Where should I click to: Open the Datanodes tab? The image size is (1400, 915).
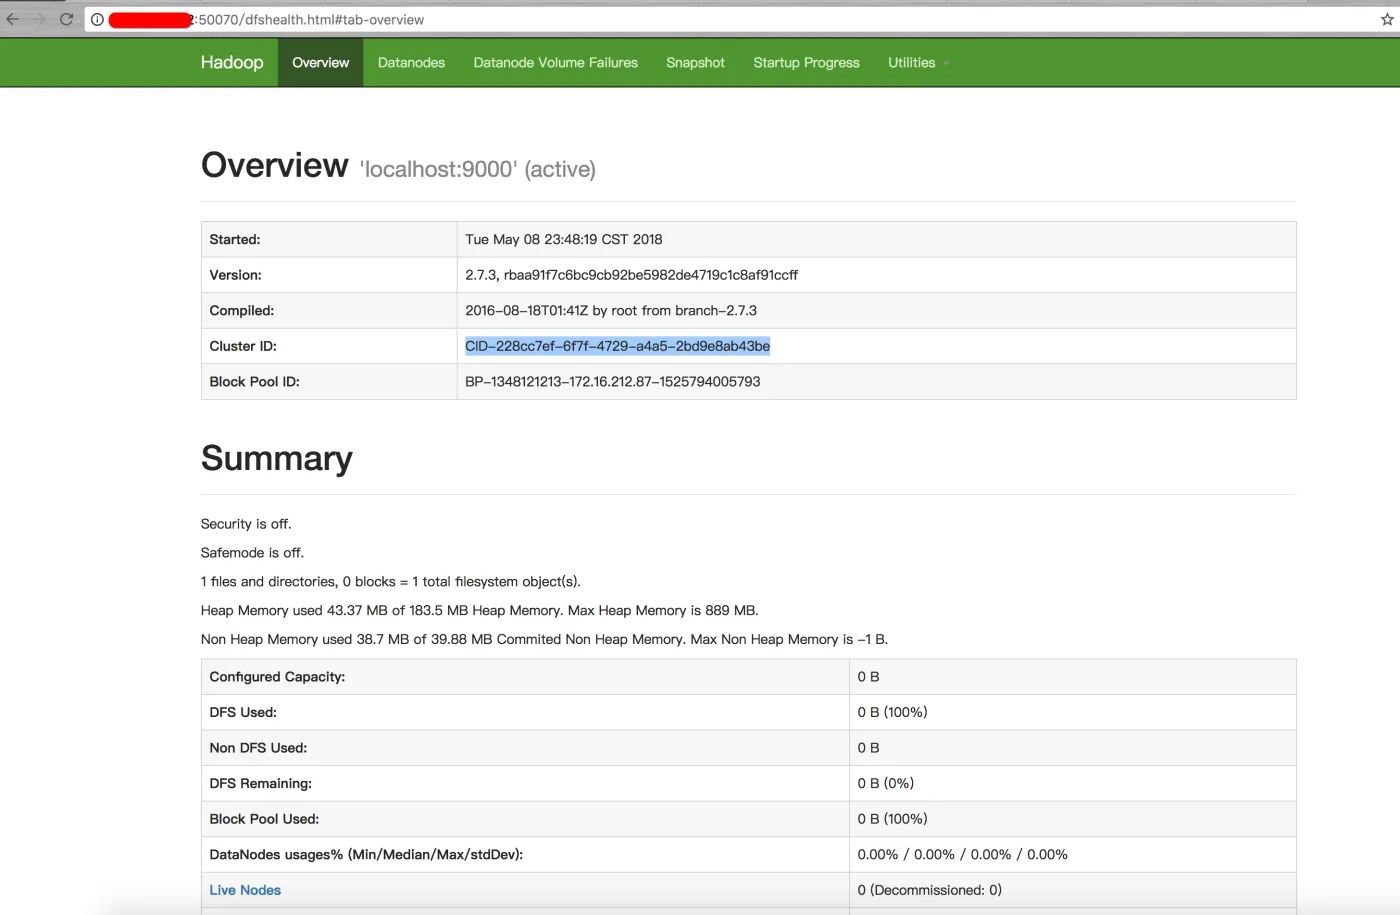click(411, 62)
